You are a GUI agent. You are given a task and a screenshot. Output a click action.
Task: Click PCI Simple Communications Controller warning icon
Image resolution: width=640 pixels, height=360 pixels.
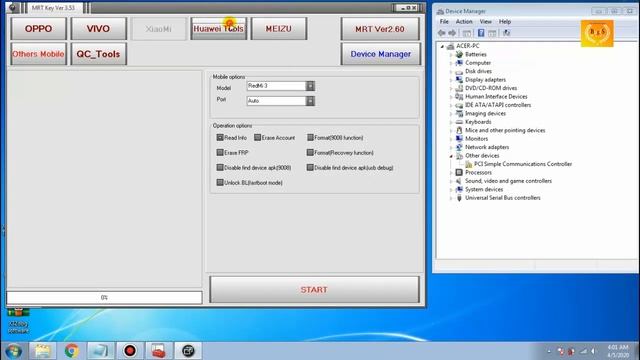pyautogui.click(x=469, y=164)
